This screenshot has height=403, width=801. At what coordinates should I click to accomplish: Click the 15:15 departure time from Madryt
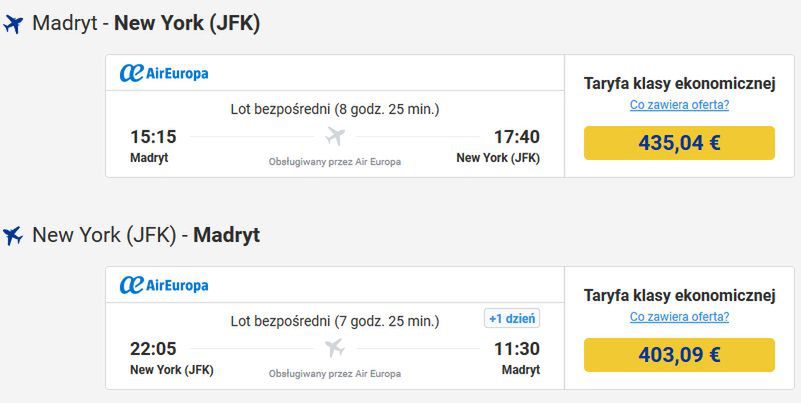pos(153,137)
